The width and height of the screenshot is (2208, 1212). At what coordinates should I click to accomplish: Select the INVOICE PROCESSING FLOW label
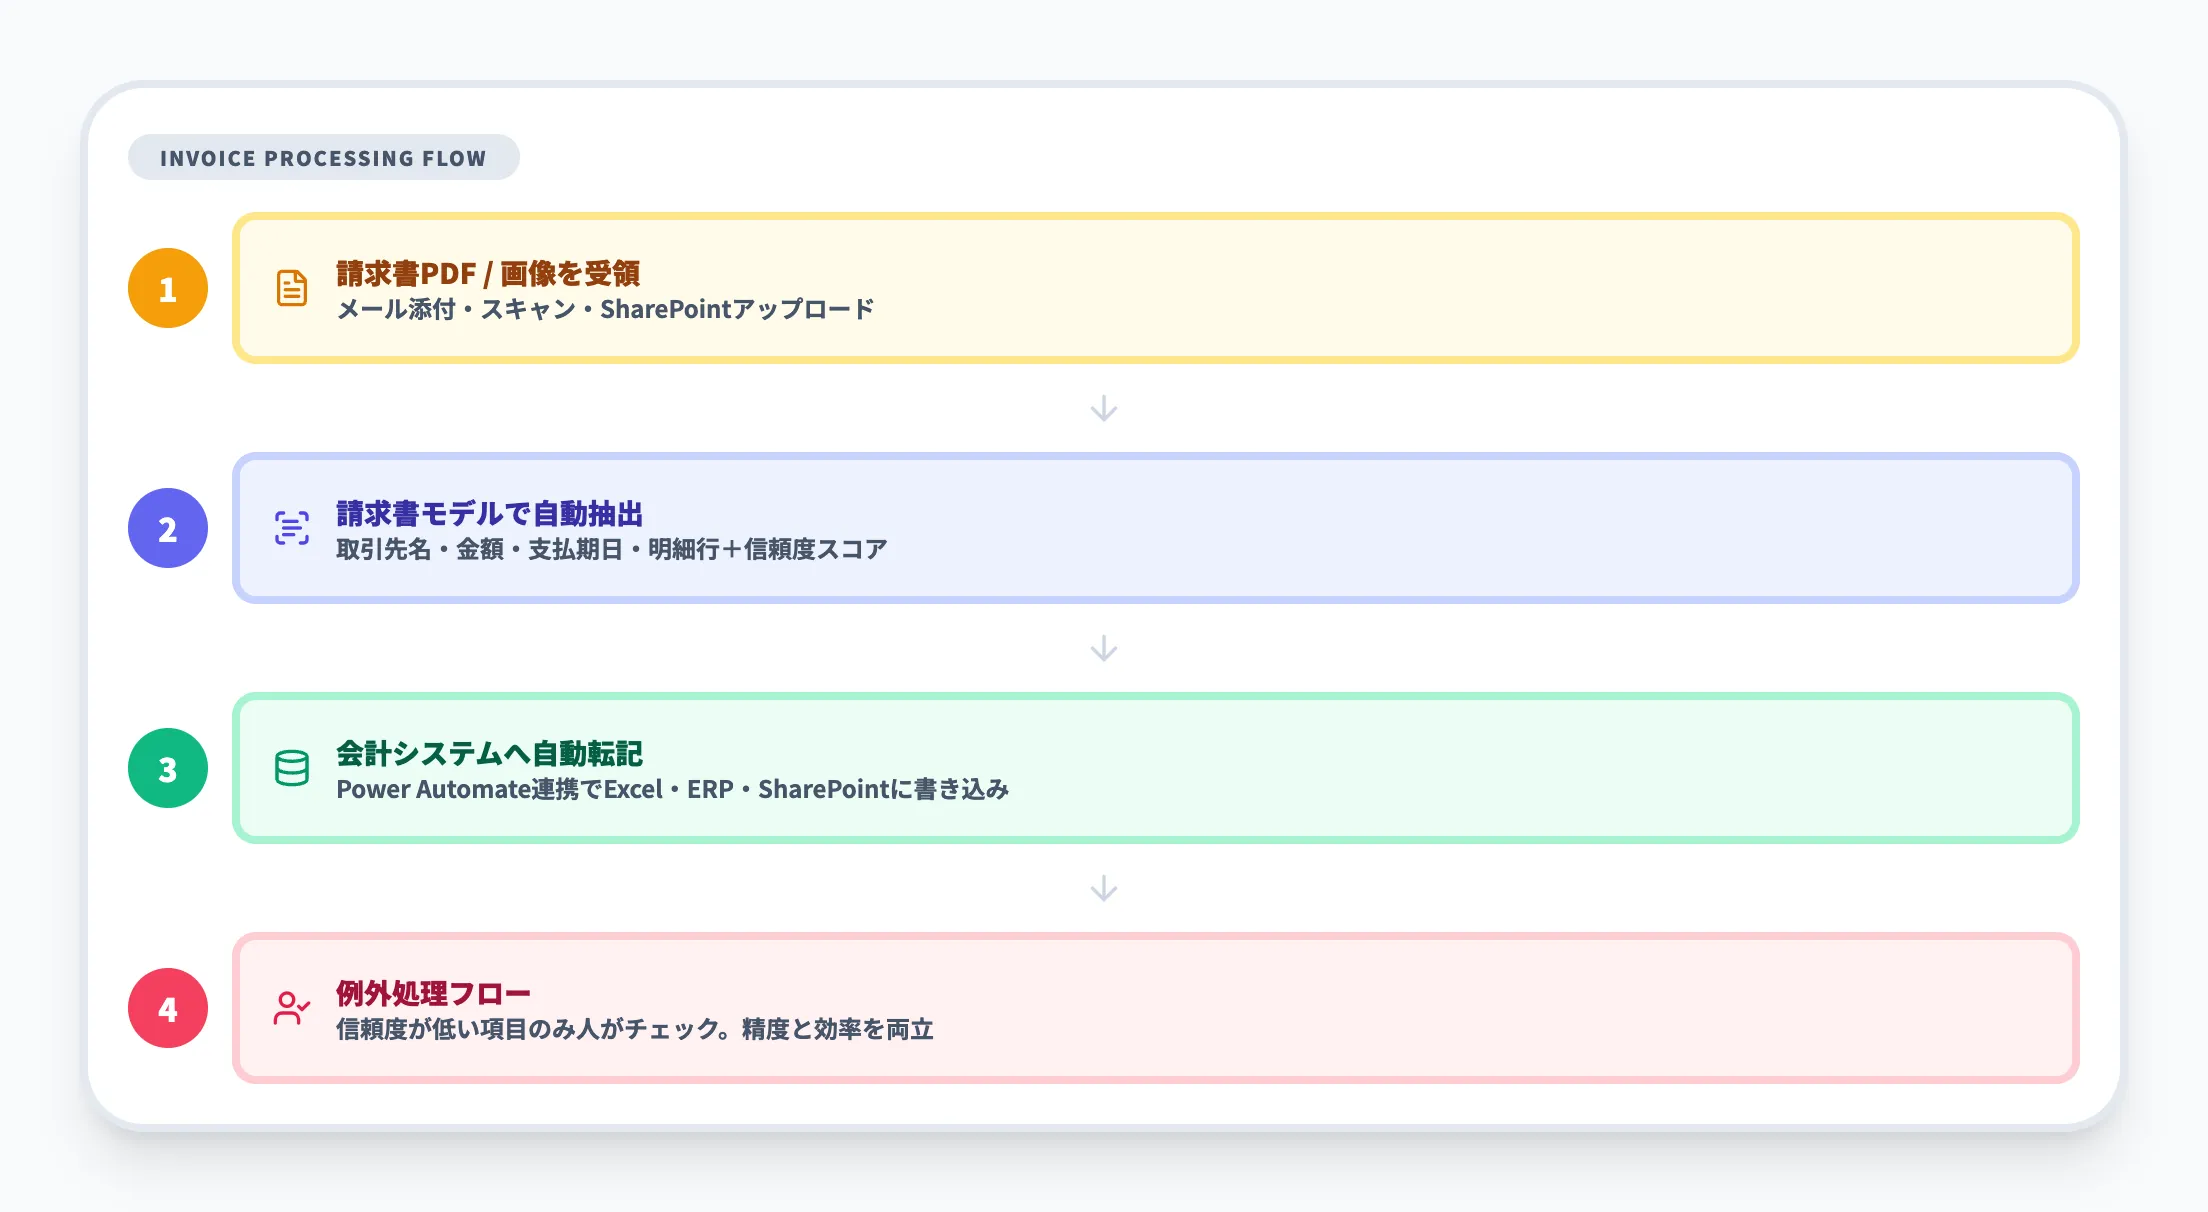click(x=324, y=156)
